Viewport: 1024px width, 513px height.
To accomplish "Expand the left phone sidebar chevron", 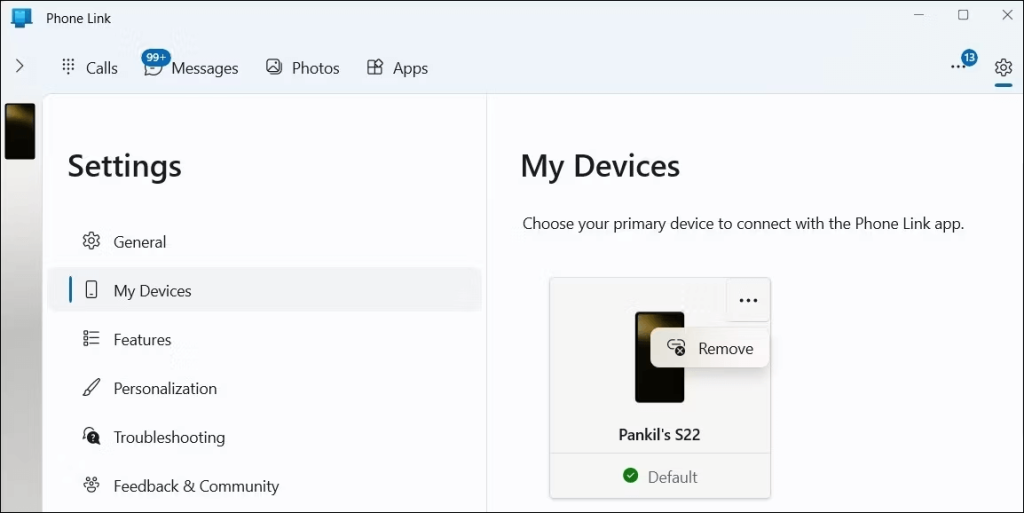I will [20, 66].
